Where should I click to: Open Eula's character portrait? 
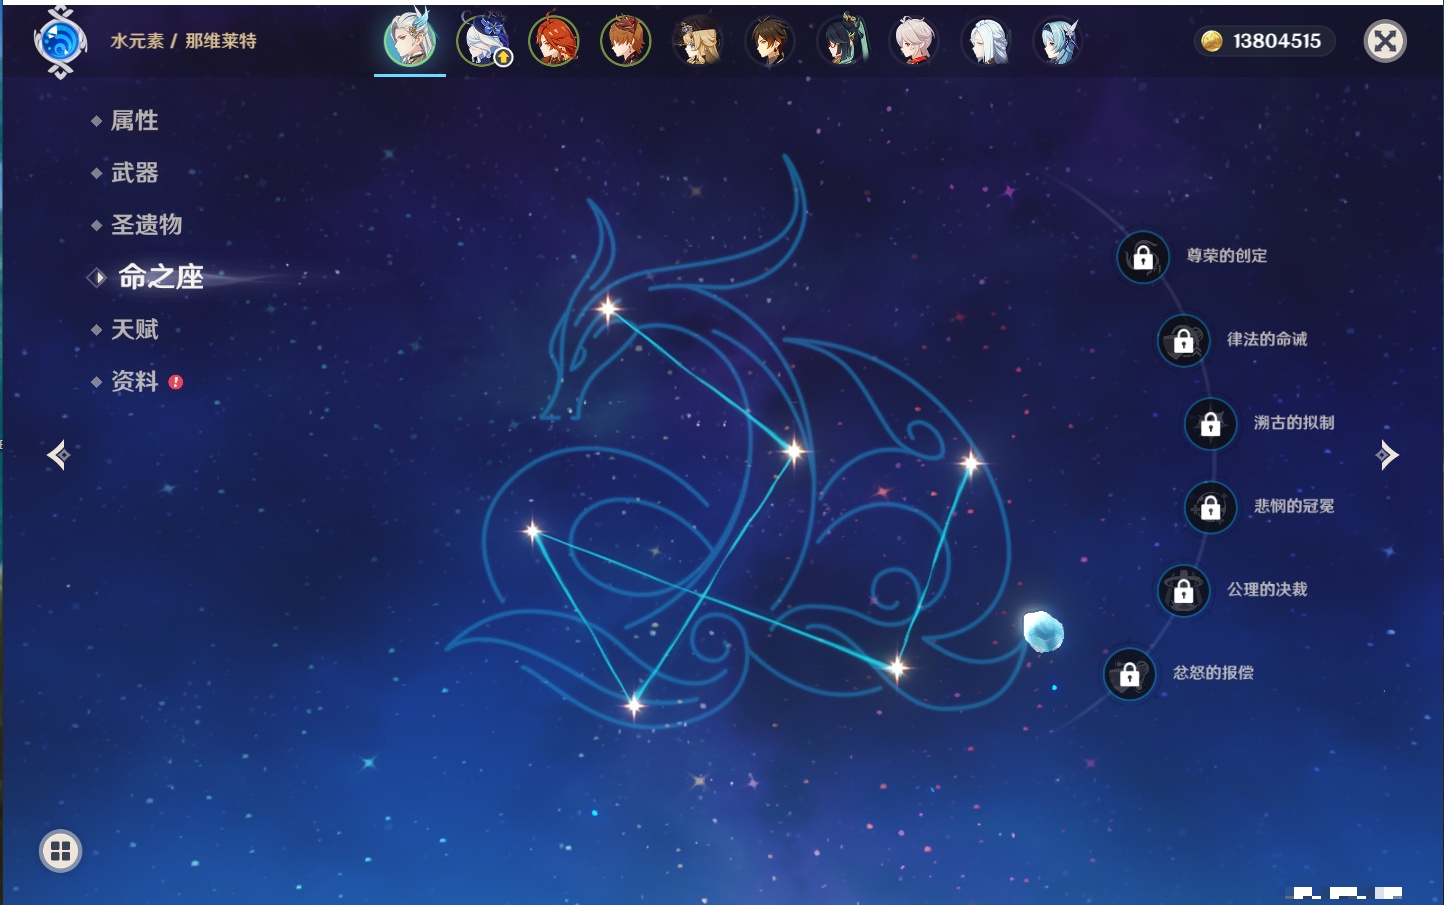(1058, 42)
